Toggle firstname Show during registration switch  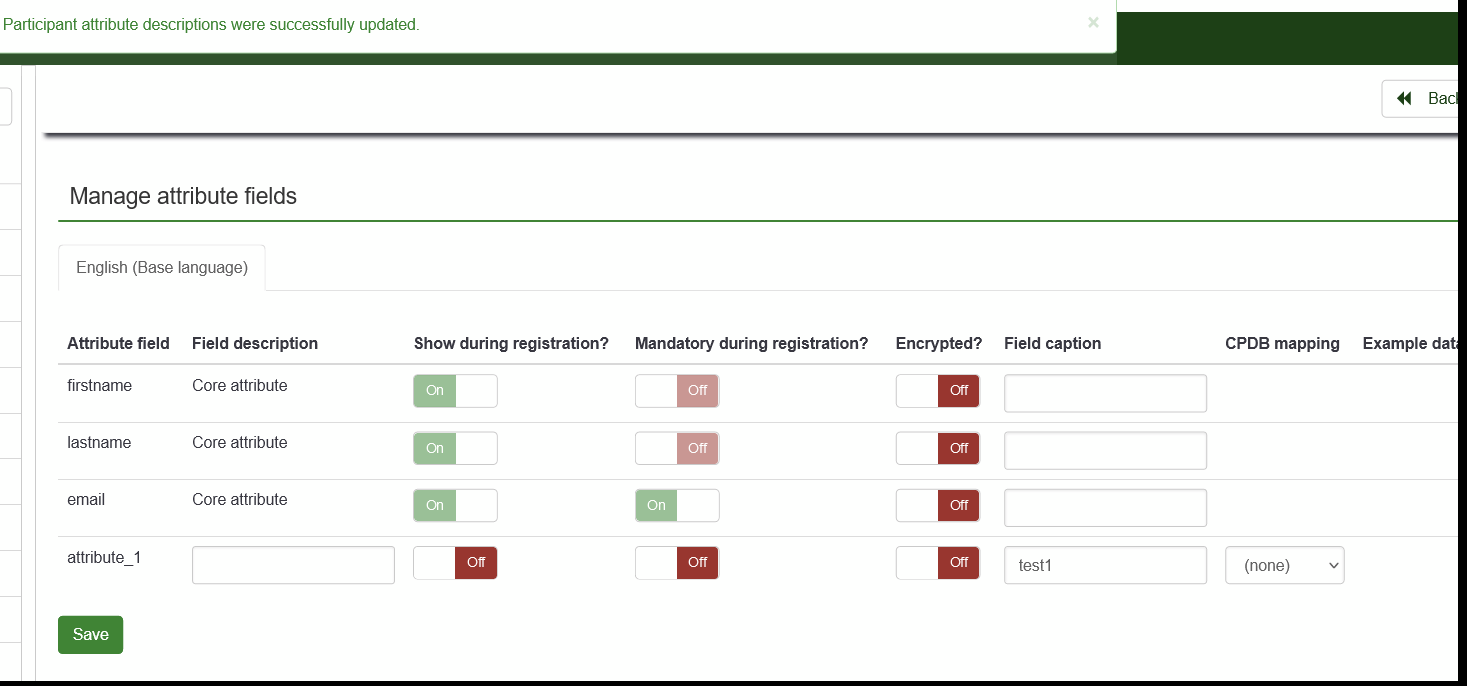coord(455,391)
